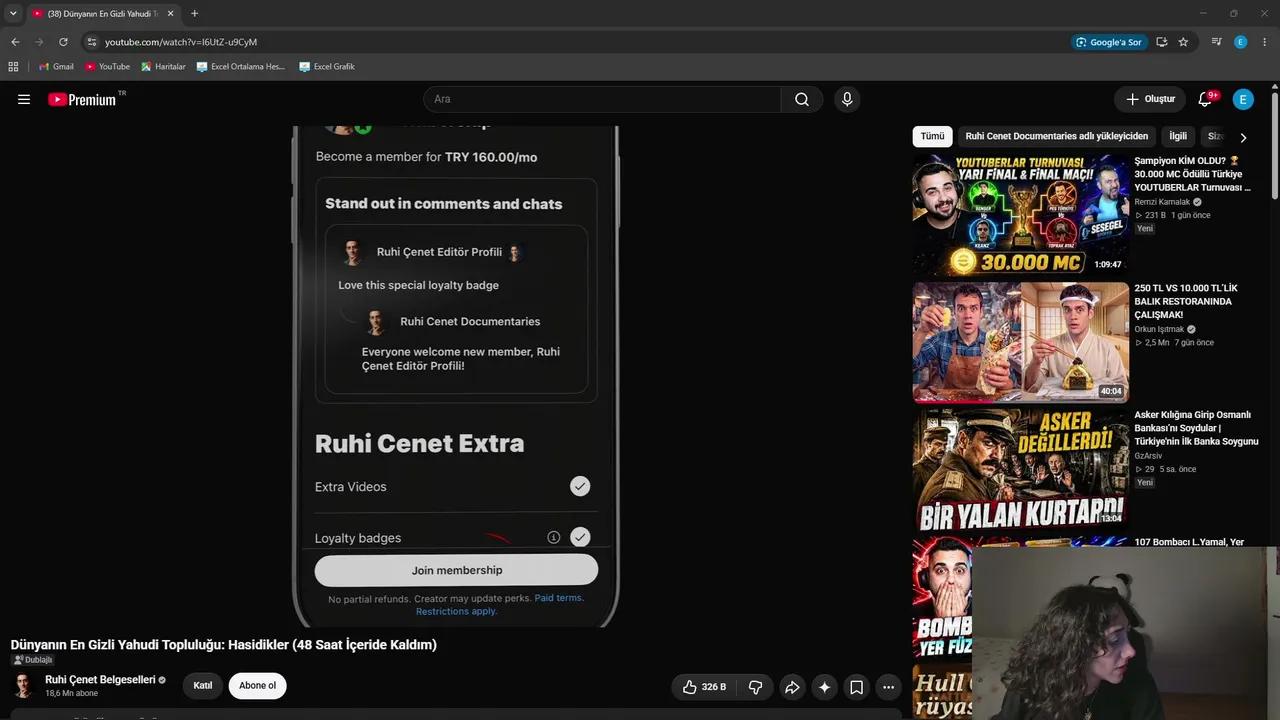The height and width of the screenshot is (720, 1280).
Task: Open more actions below the video
Action: 888,687
